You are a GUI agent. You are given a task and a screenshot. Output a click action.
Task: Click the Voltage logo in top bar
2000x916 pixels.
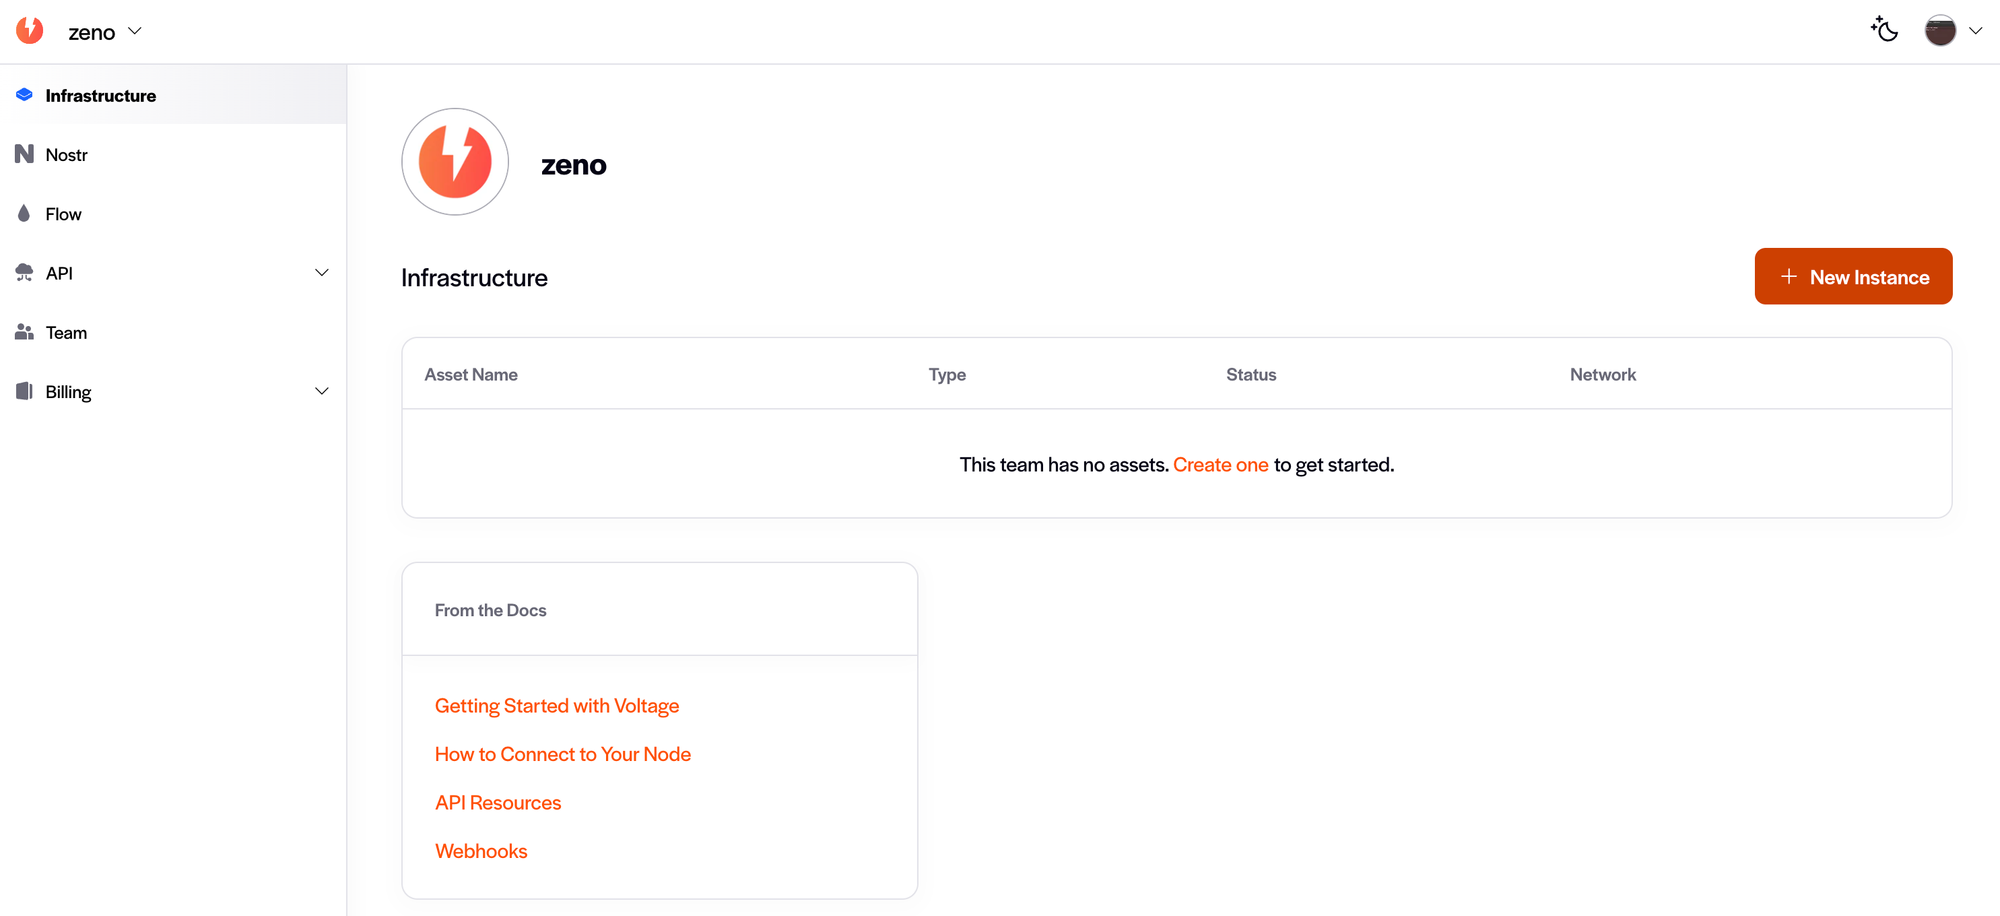click(30, 31)
